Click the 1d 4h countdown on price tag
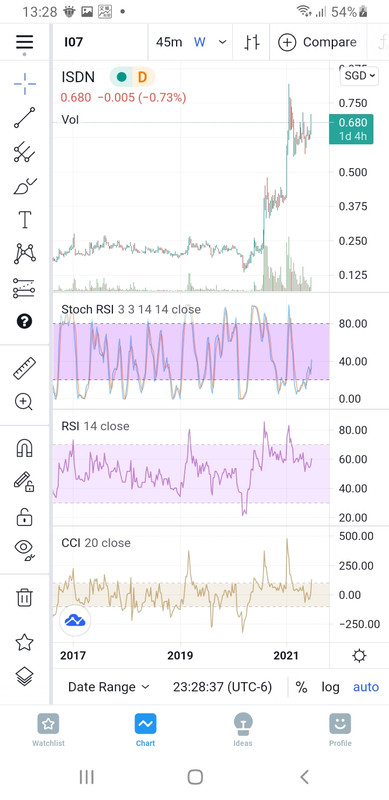Viewport: 389px width, 800px height. click(352, 136)
